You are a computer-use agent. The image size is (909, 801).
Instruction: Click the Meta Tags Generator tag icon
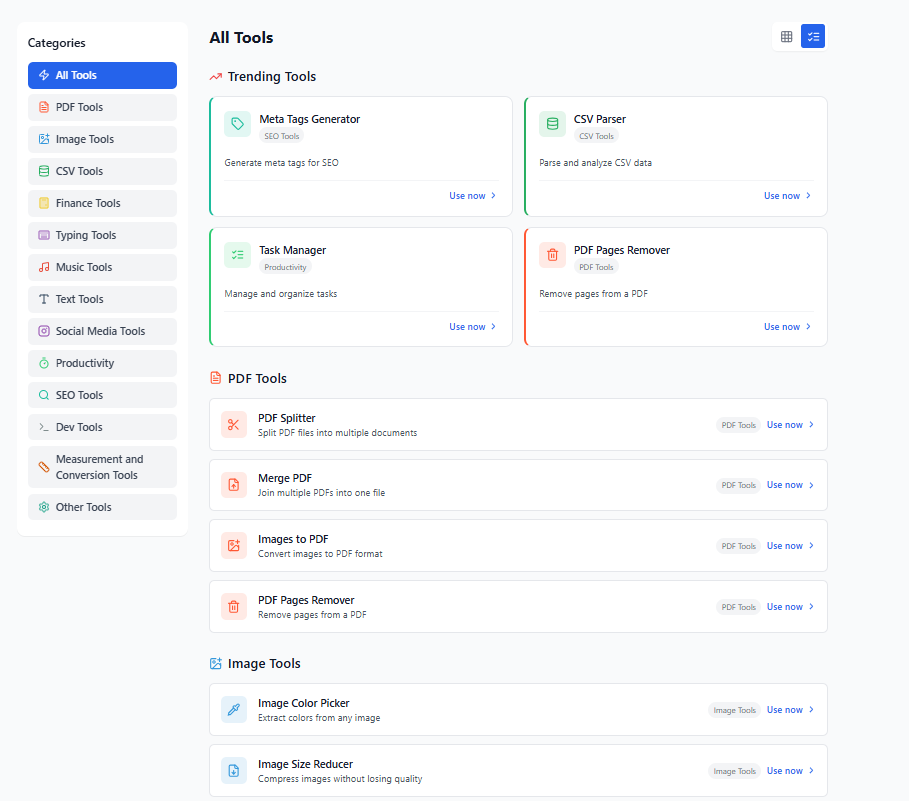[238, 124]
